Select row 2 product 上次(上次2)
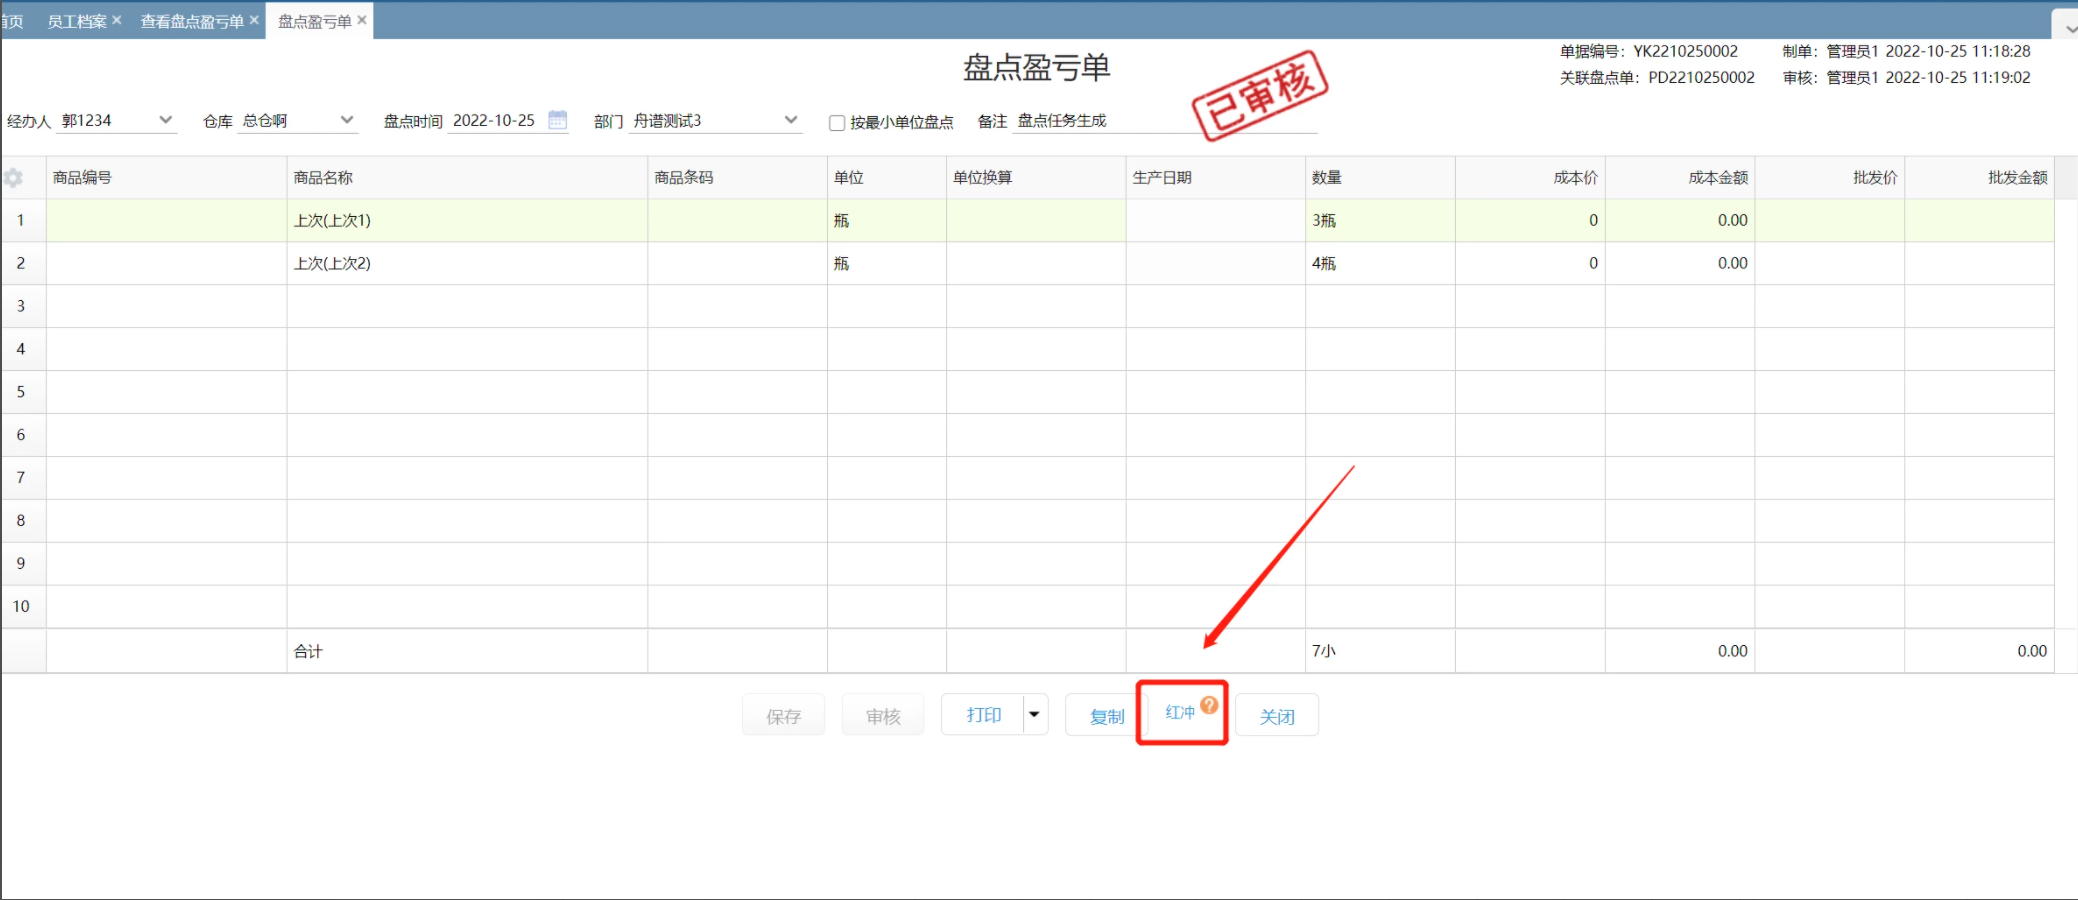The image size is (2078, 900). click(x=332, y=263)
